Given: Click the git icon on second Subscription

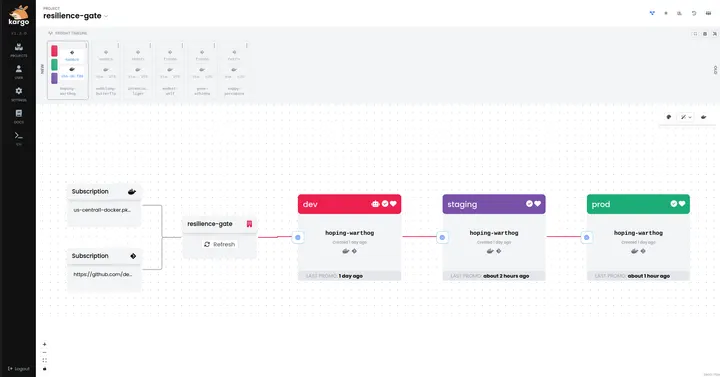Looking at the screenshot, I should 133,256.
